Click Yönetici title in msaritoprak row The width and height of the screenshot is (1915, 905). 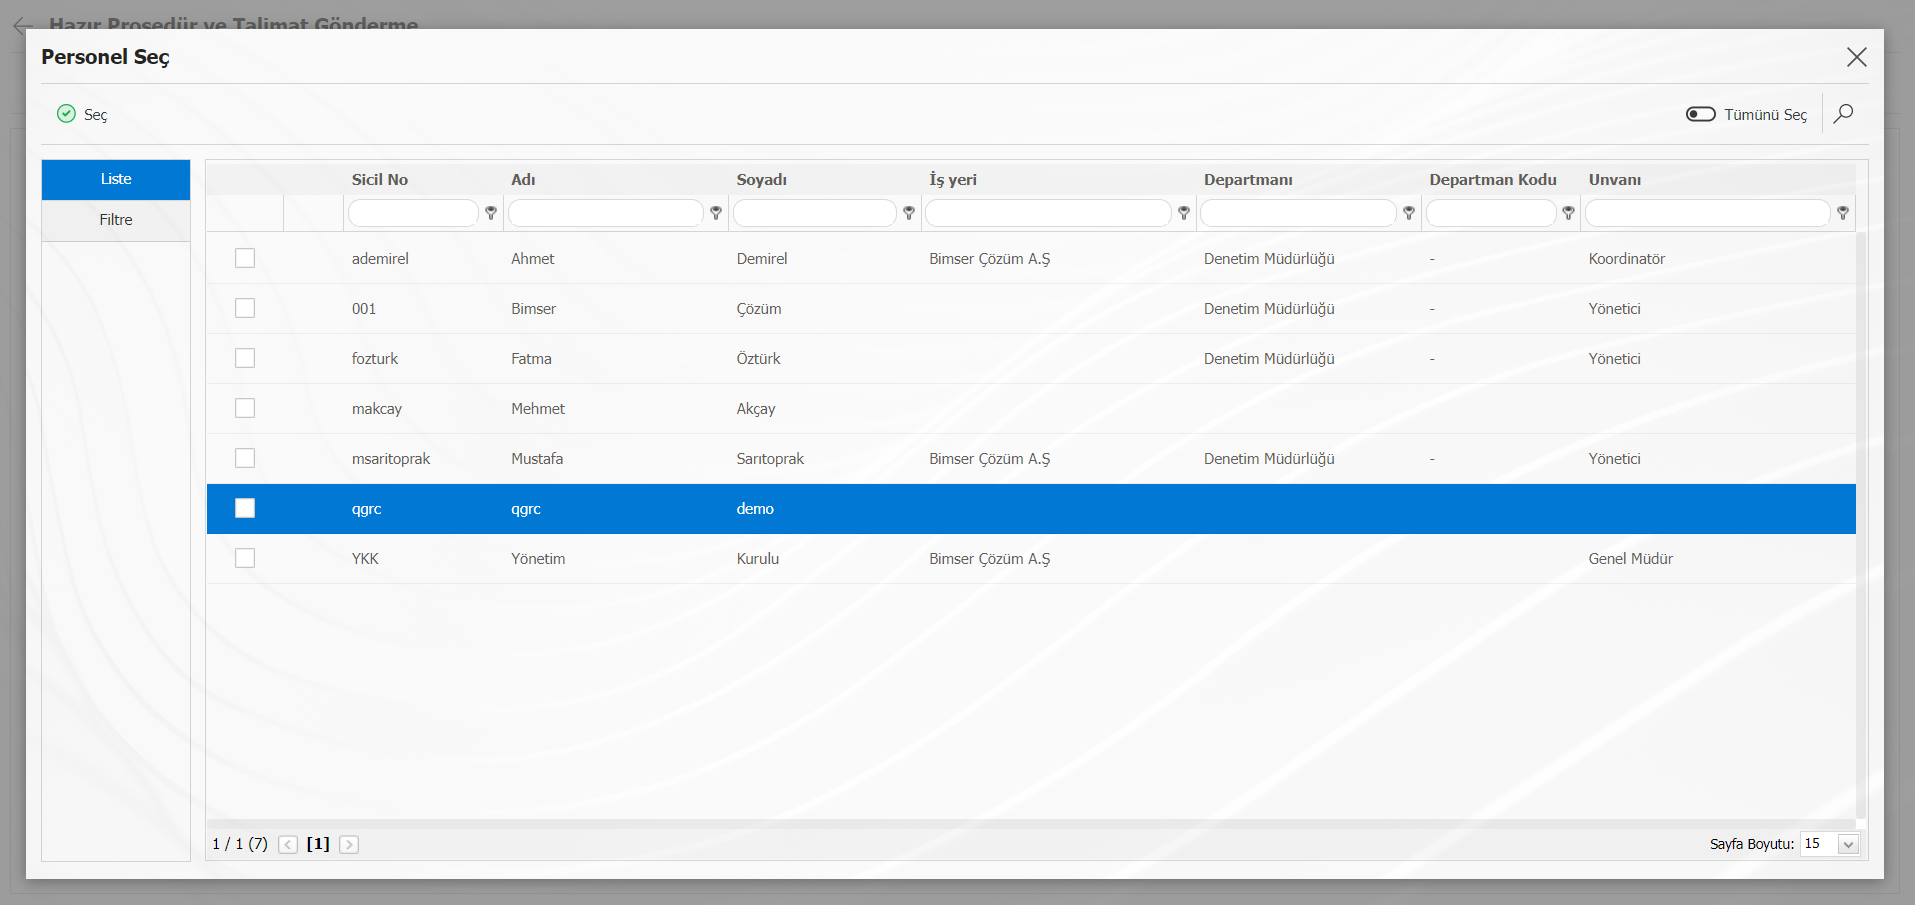tap(1615, 459)
